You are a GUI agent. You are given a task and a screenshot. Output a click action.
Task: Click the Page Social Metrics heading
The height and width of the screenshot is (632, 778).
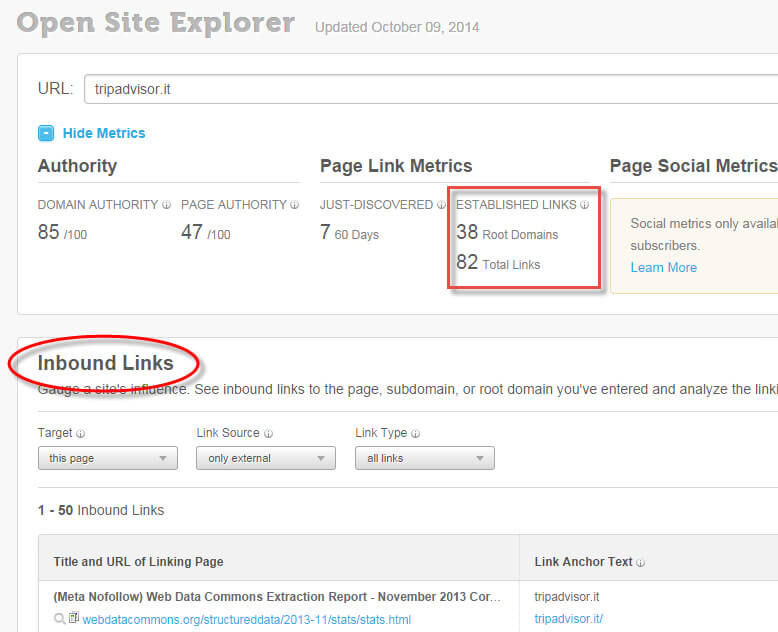pyautogui.click(x=693, y=166)
